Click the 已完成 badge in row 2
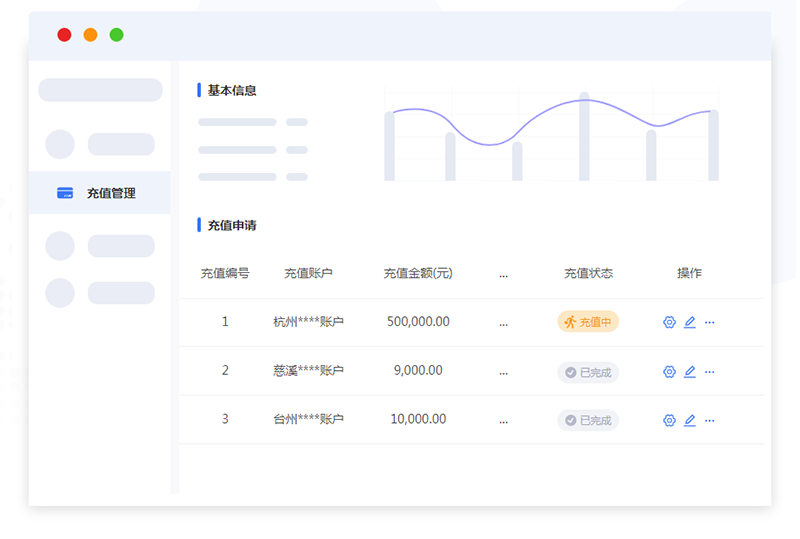This screenshot has height=539, width=800. (588, 372)
